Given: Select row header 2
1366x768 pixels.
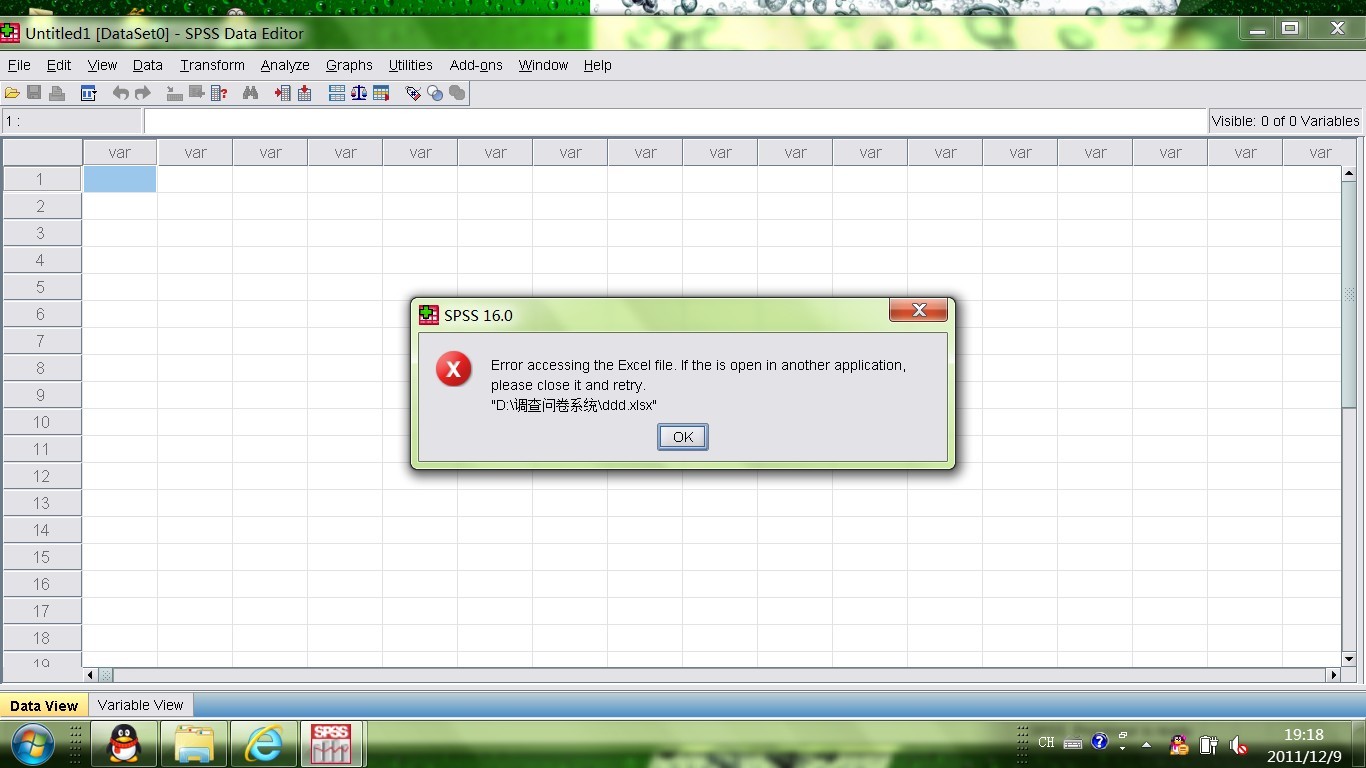Looking at the screenshot, I should coord(41,206).
